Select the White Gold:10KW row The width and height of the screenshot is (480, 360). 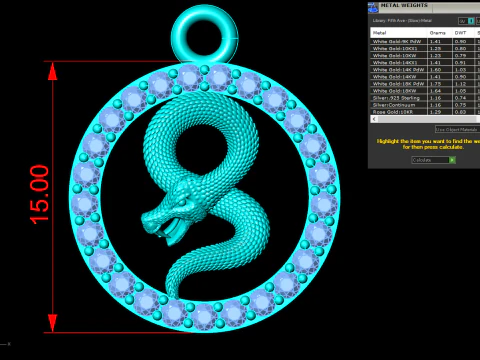(425, 56)
